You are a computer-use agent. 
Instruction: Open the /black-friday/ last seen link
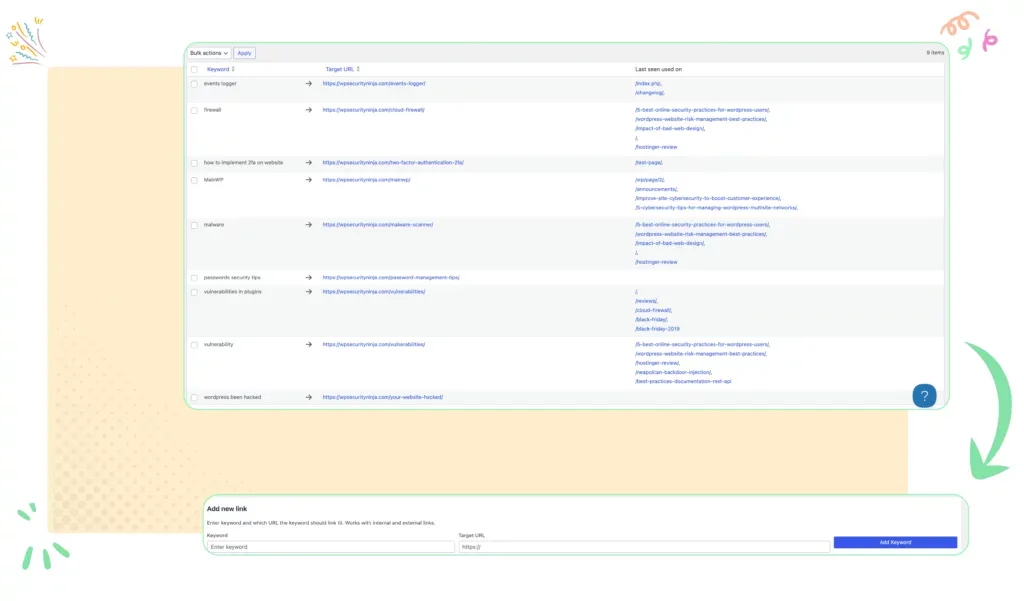click(x=652, y=319)
